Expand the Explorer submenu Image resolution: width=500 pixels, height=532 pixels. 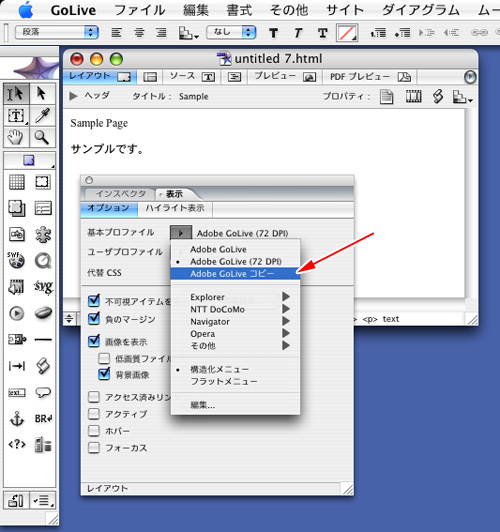click(235, 297)
